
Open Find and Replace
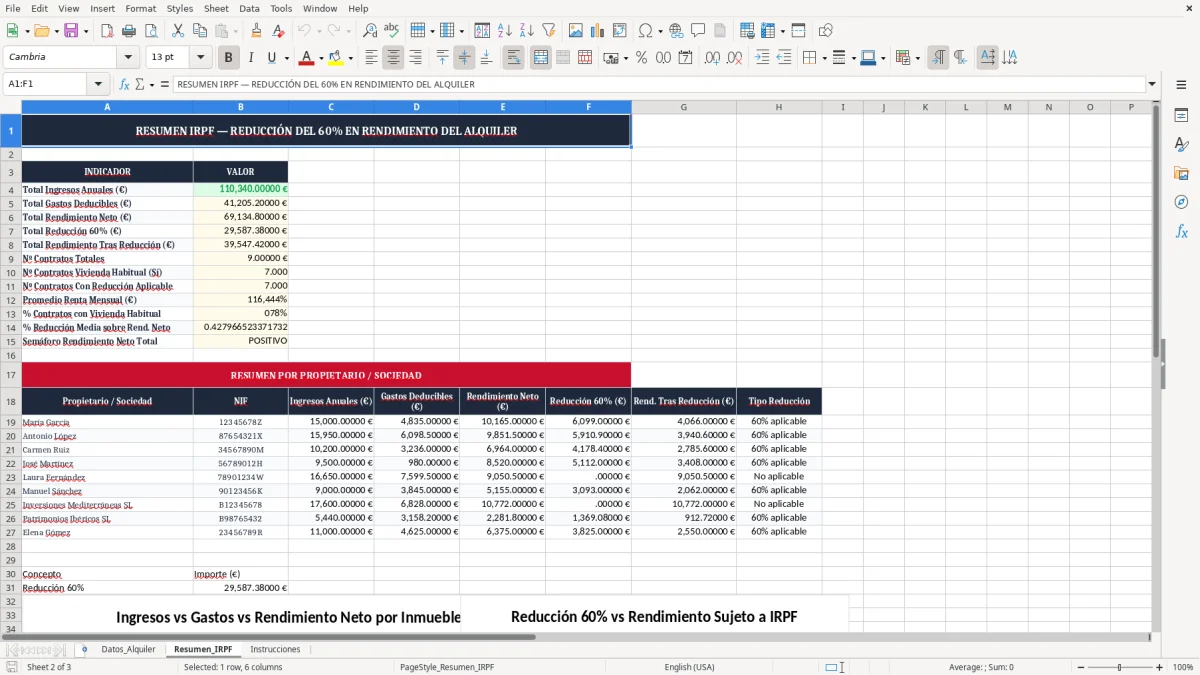[370, 31]
